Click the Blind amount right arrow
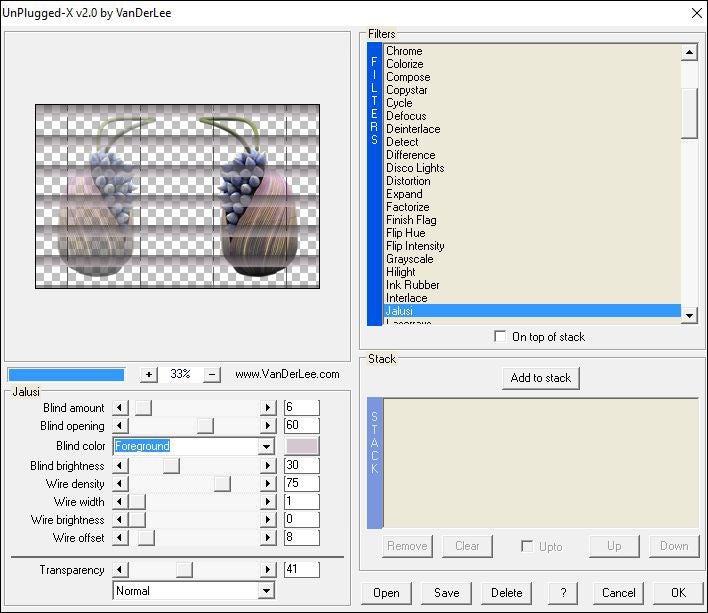The height and width of the screenshot is (613, 708). point(267,408)
